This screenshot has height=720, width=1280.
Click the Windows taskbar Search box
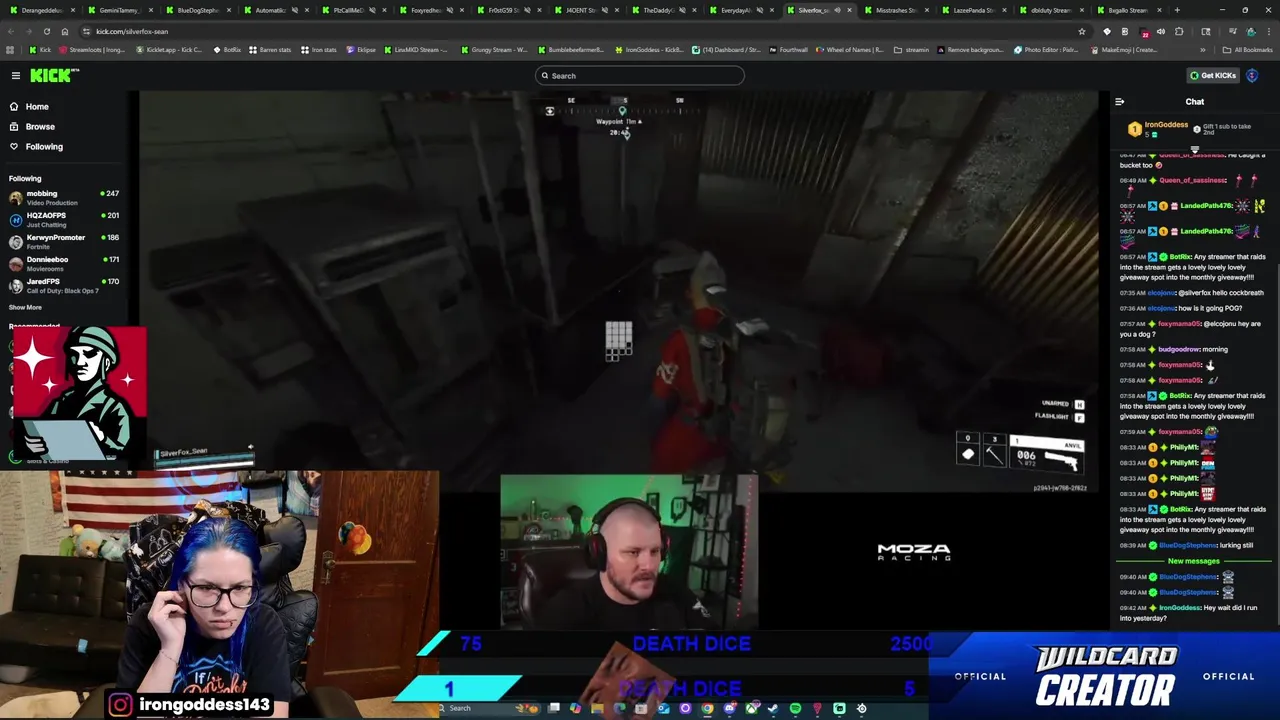point(486,708)
